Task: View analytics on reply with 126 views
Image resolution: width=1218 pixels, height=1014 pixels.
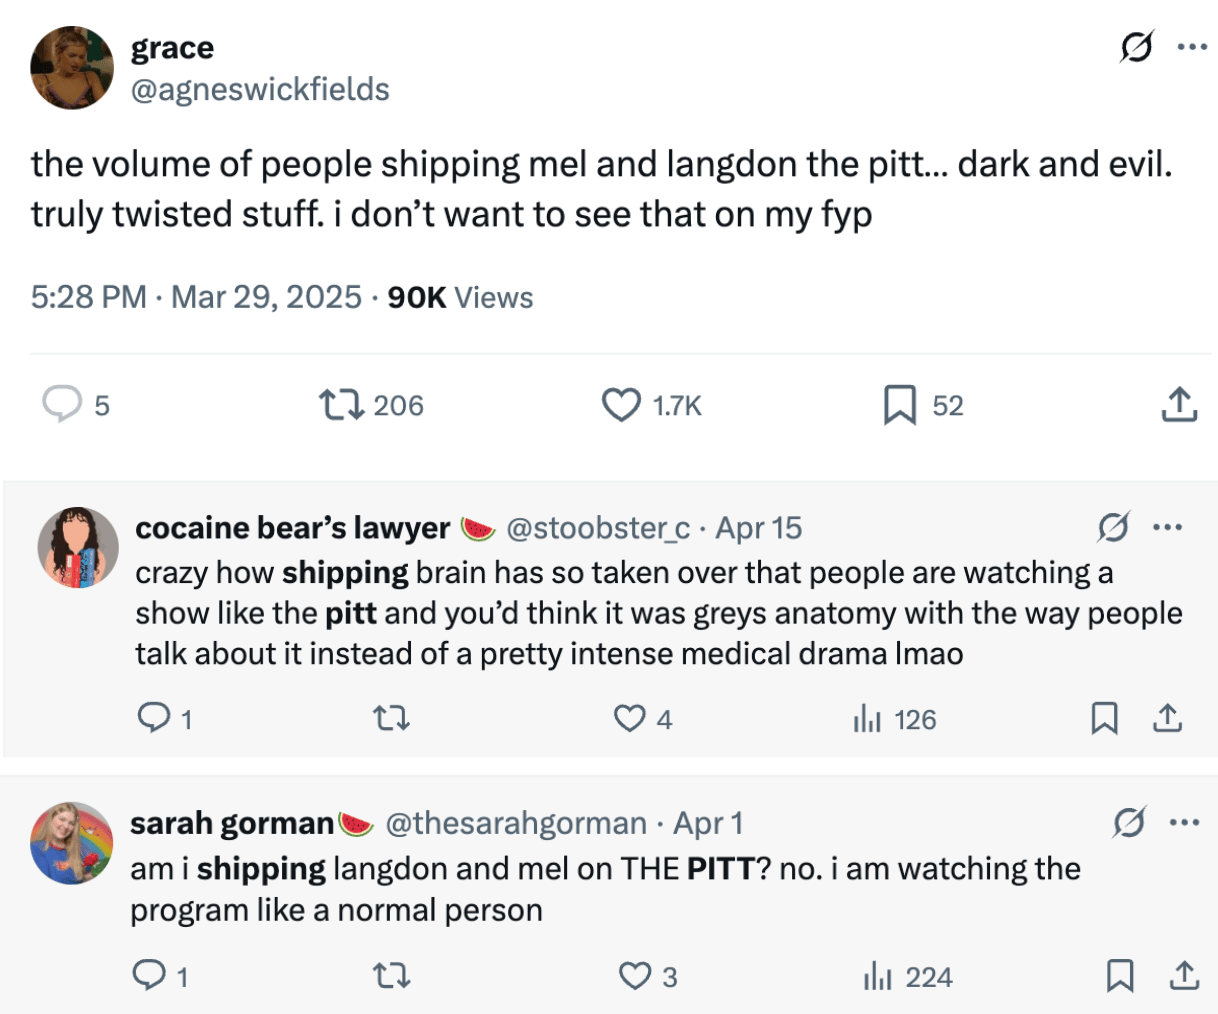Action: tap(867, 719)
